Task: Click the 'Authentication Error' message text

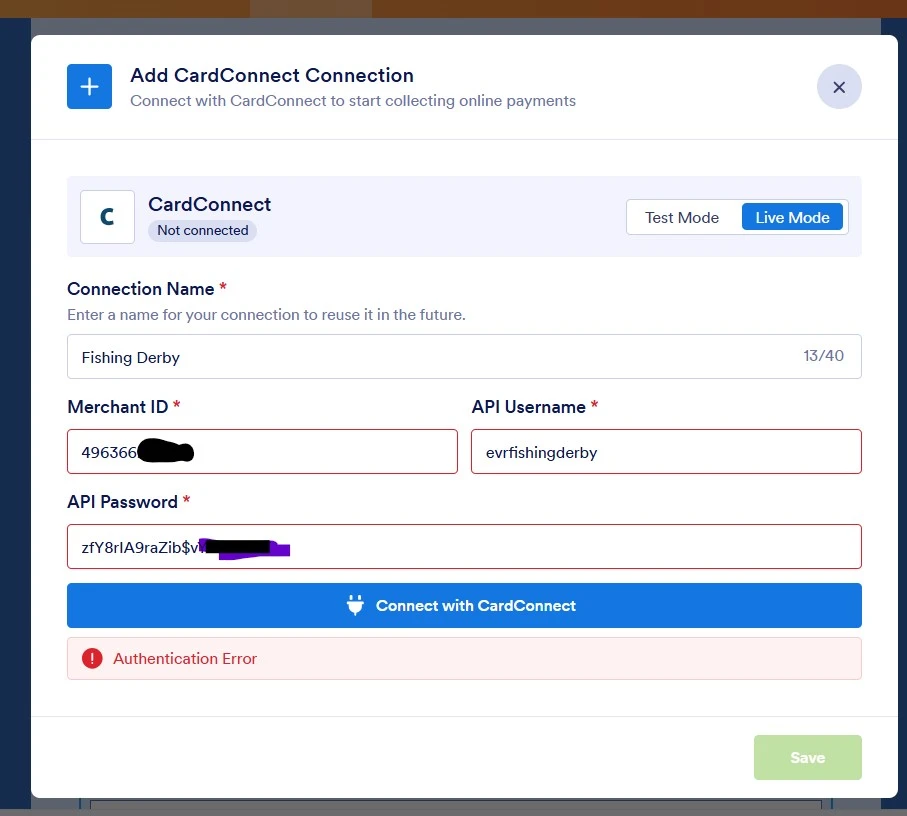Action: [x=185, y=659]
